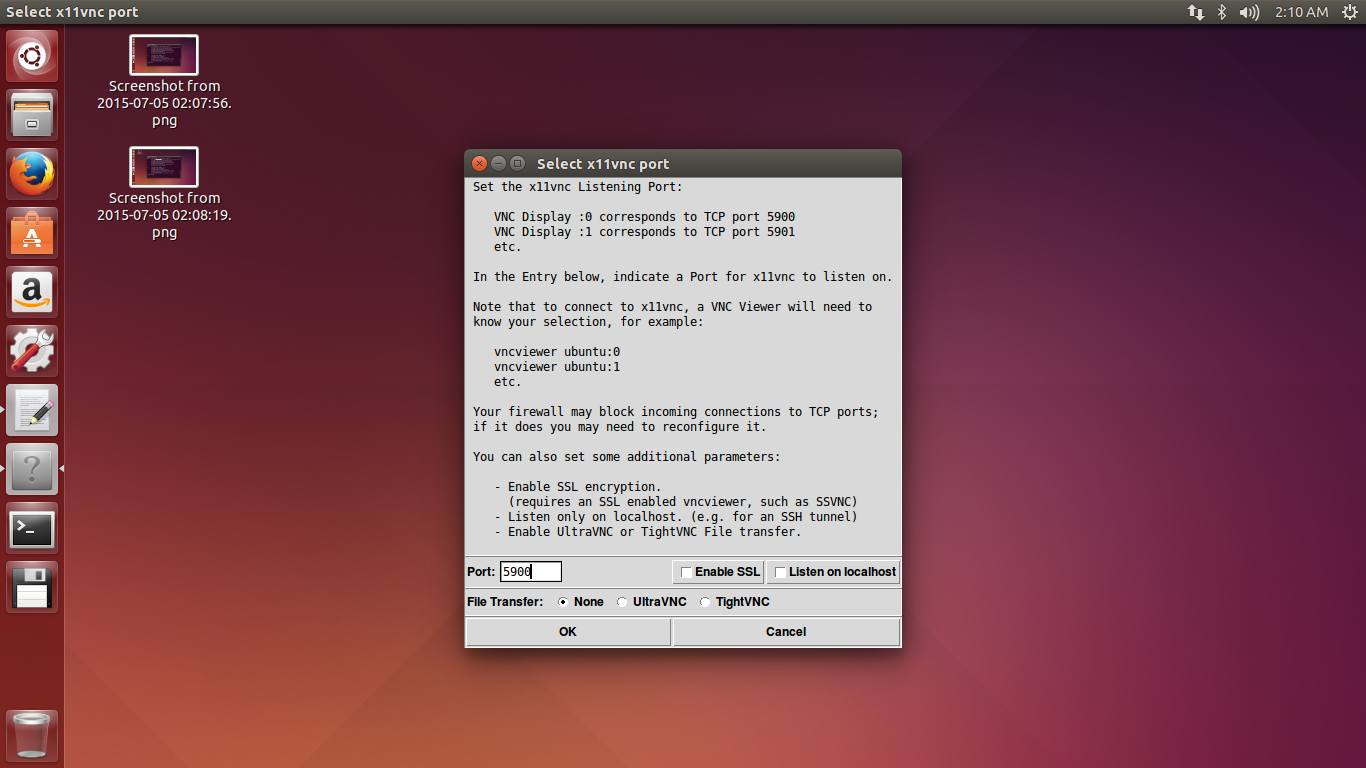Screen dimensions: 1366x768
Task: Click the text "vncviewer ubuntu:1"
Action: click(x=557, y=367)
